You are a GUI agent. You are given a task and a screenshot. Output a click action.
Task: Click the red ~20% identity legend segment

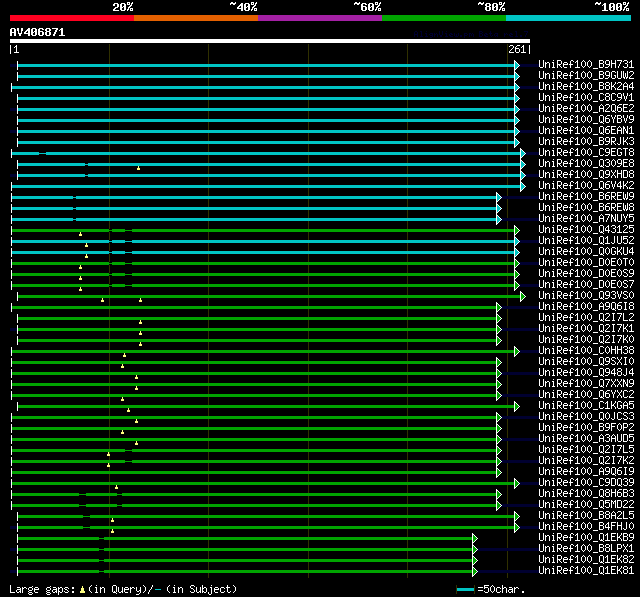coord(72,18)
